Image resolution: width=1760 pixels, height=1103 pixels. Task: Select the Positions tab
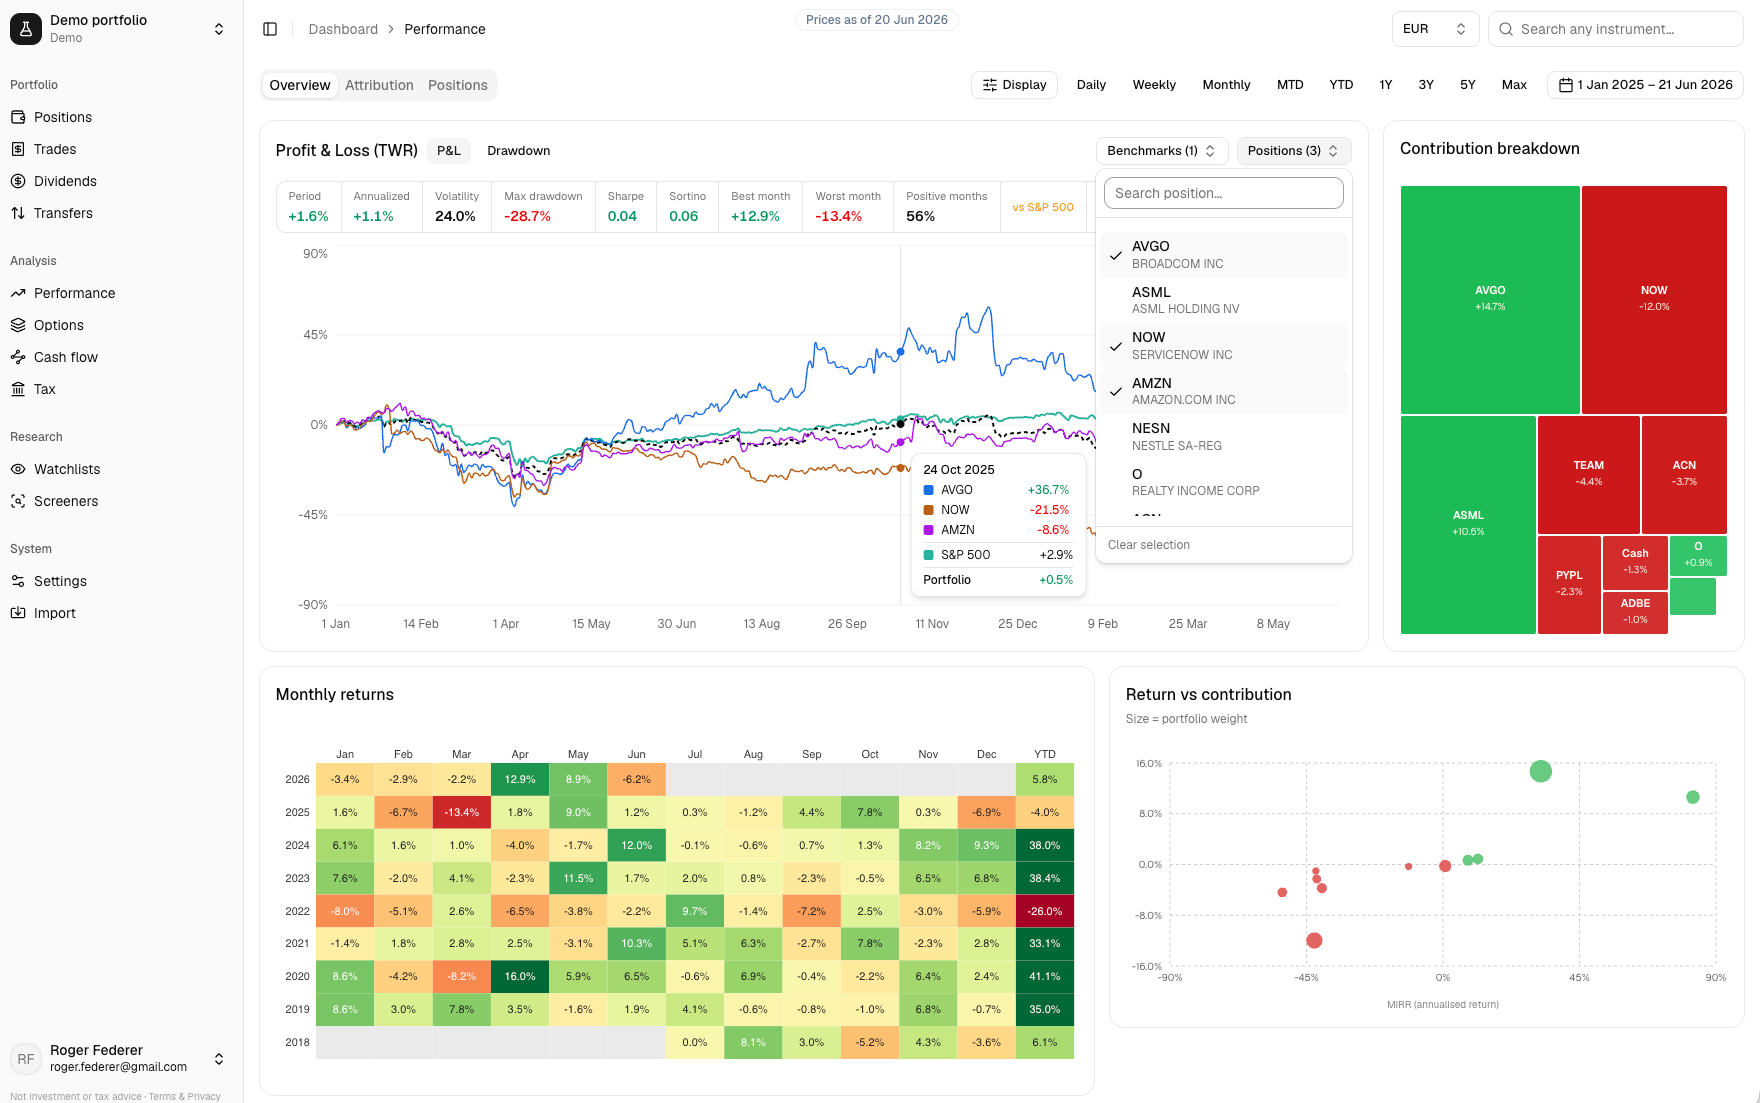[x=458, y=85]
